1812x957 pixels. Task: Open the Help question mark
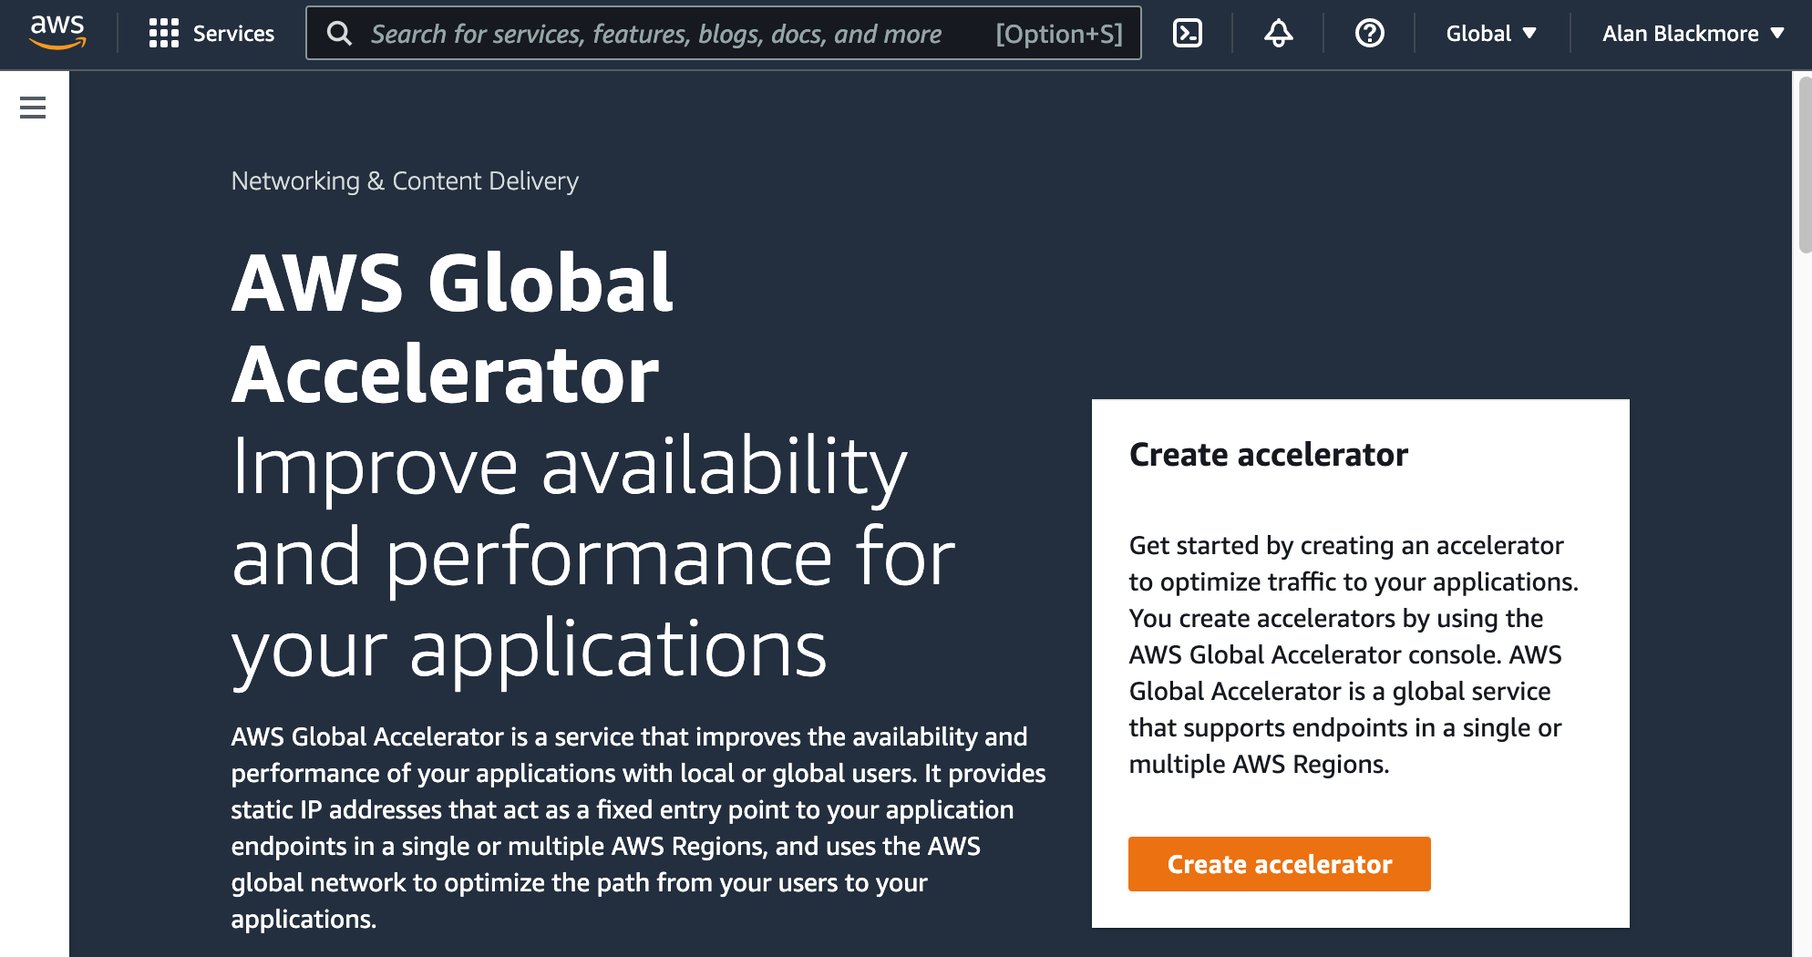coord(1367,33)
